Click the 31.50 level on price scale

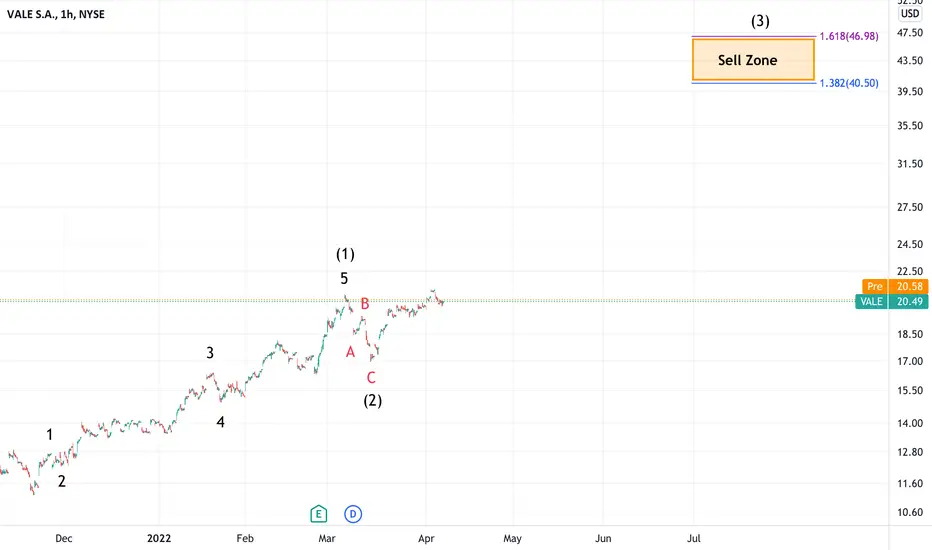tap(910, 164)
